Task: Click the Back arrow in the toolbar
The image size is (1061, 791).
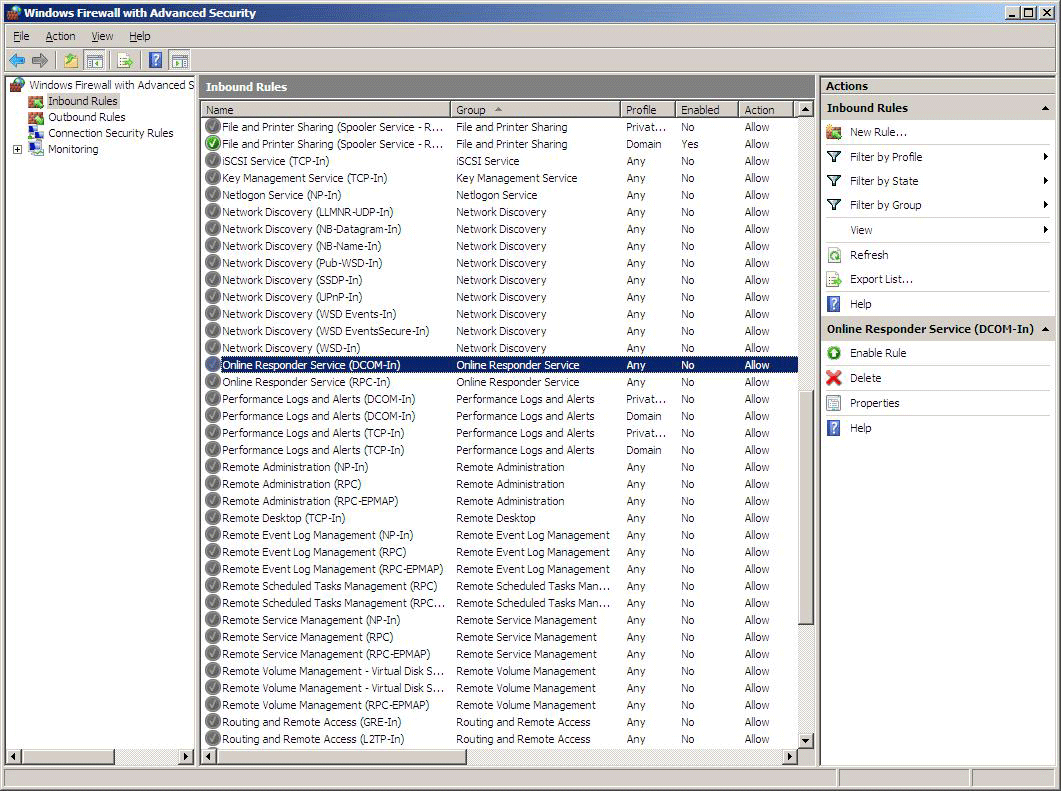Action: pos(17,61)
